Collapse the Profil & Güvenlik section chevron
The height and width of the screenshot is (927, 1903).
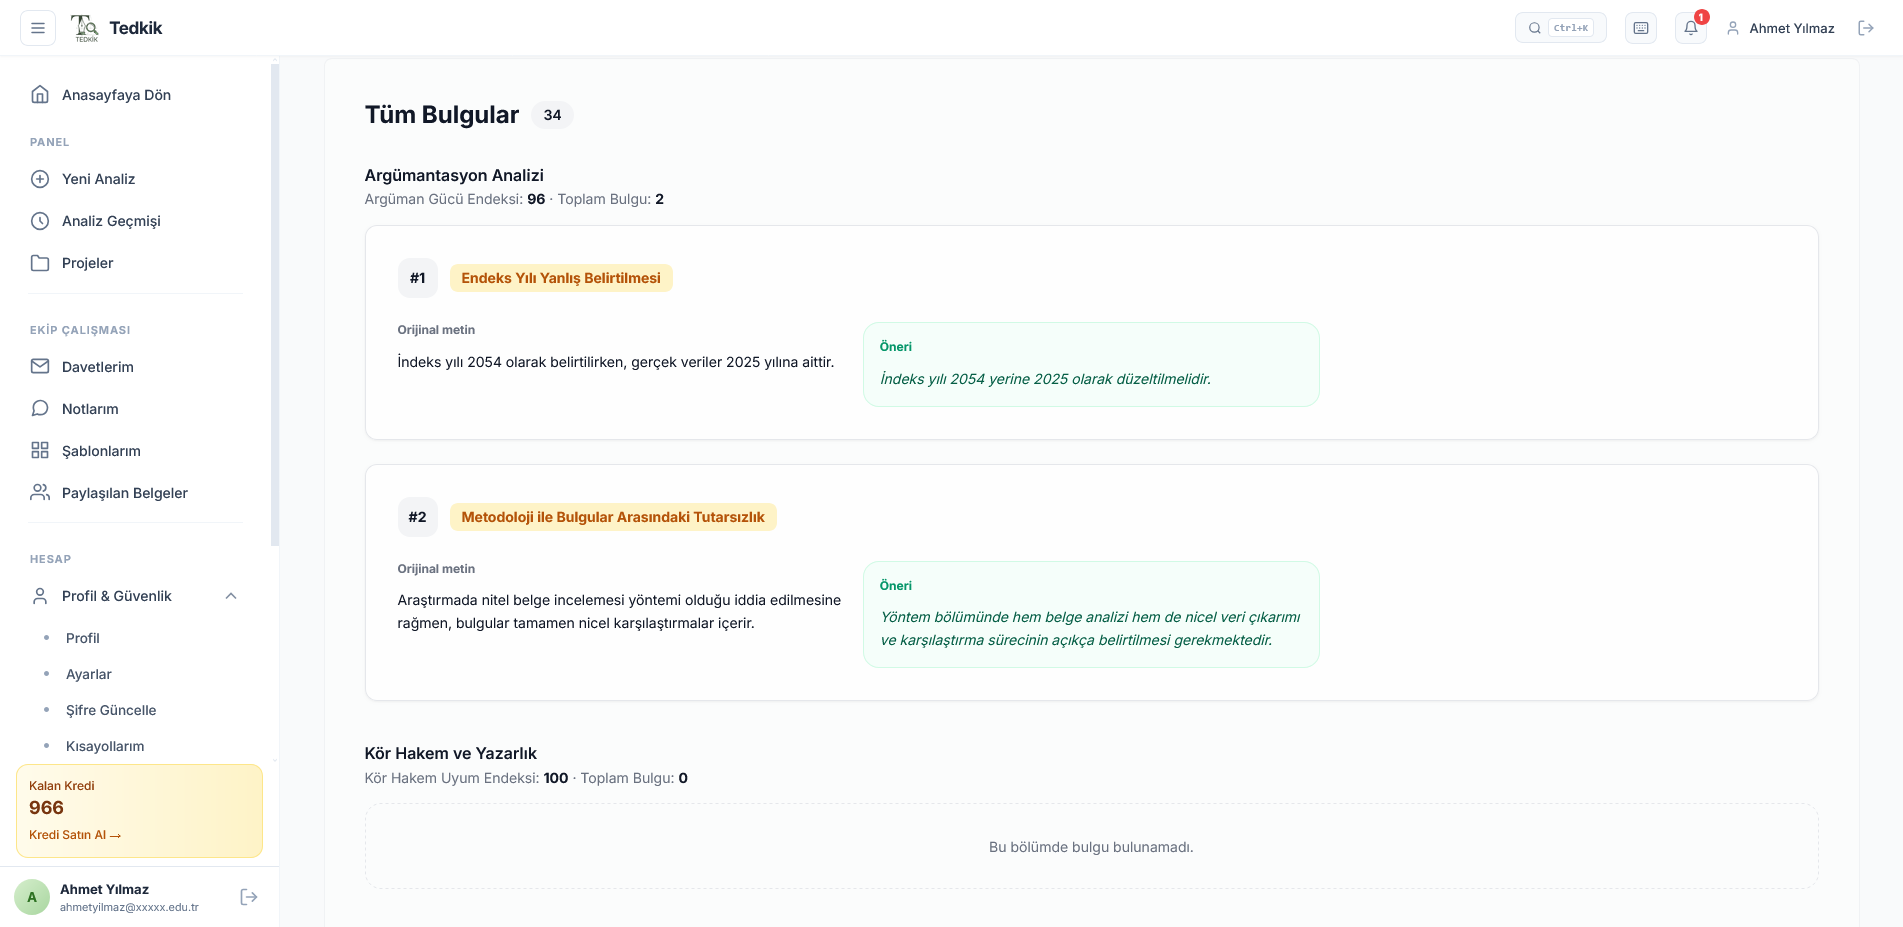click(231, 596)
